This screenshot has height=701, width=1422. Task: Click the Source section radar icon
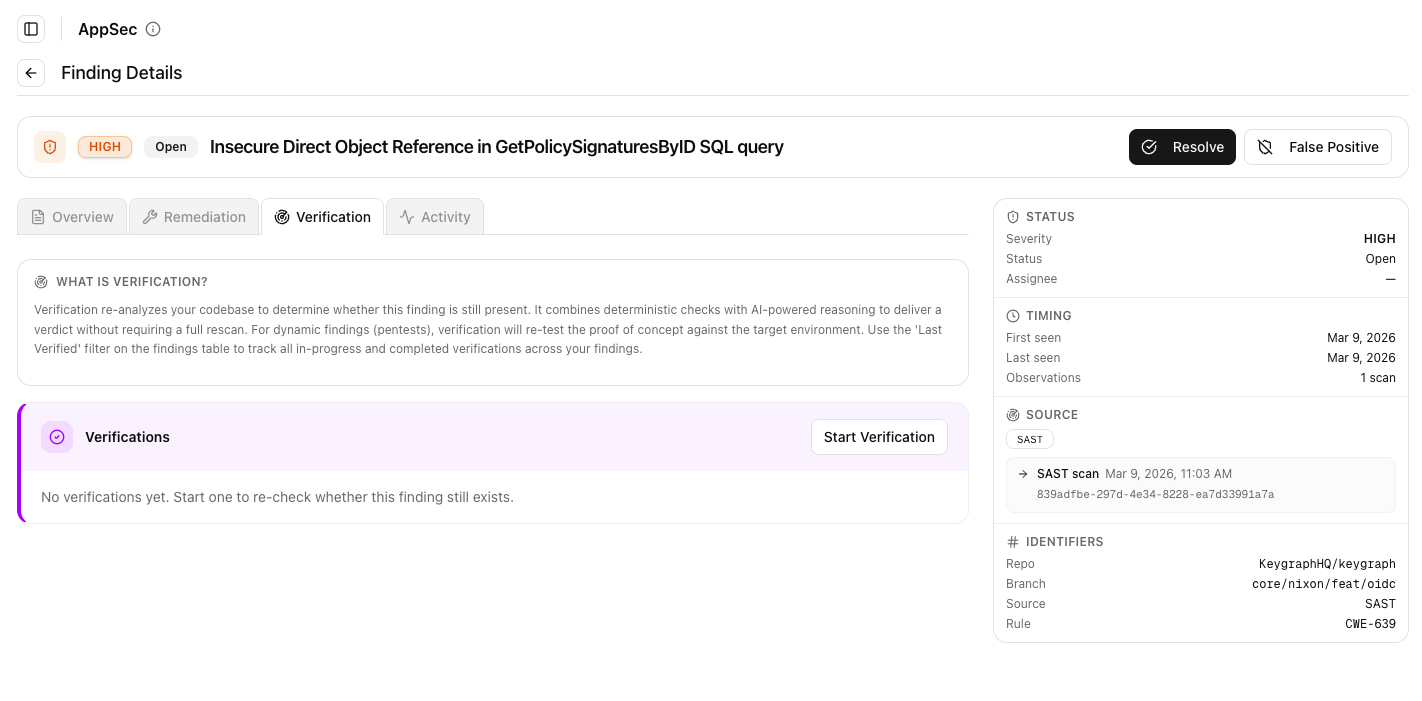tap(1013, 415)
